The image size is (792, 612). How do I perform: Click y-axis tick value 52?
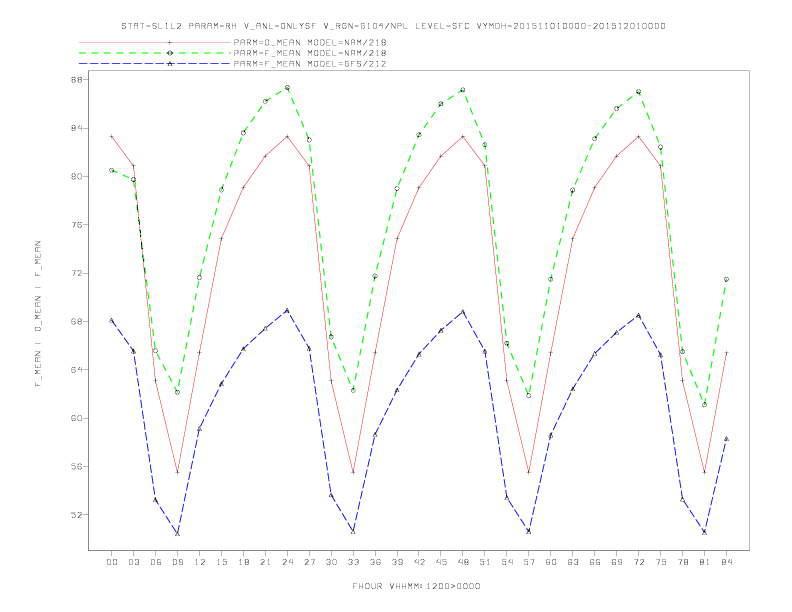click(77, 515)
